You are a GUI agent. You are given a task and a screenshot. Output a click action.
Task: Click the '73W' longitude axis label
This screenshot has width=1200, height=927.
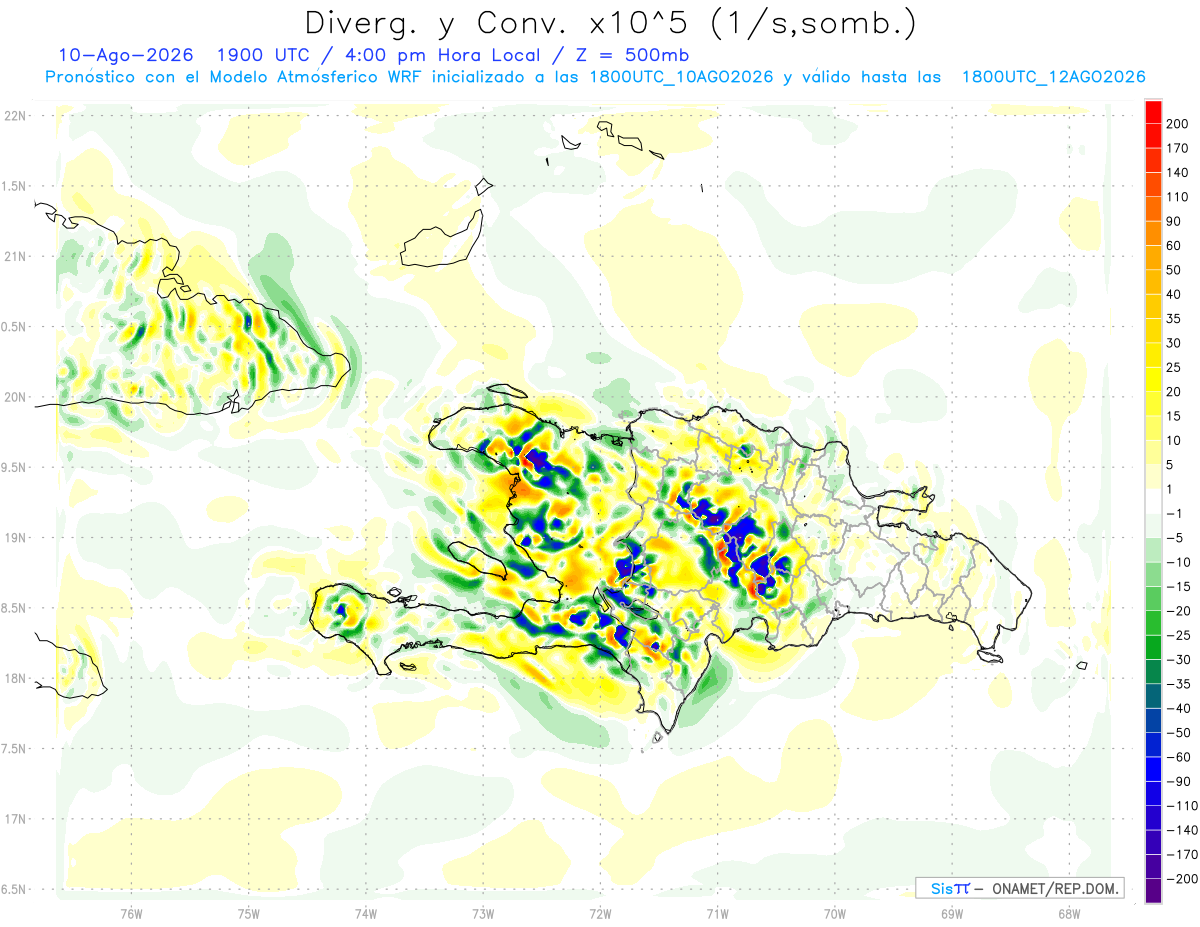(483, 915)
